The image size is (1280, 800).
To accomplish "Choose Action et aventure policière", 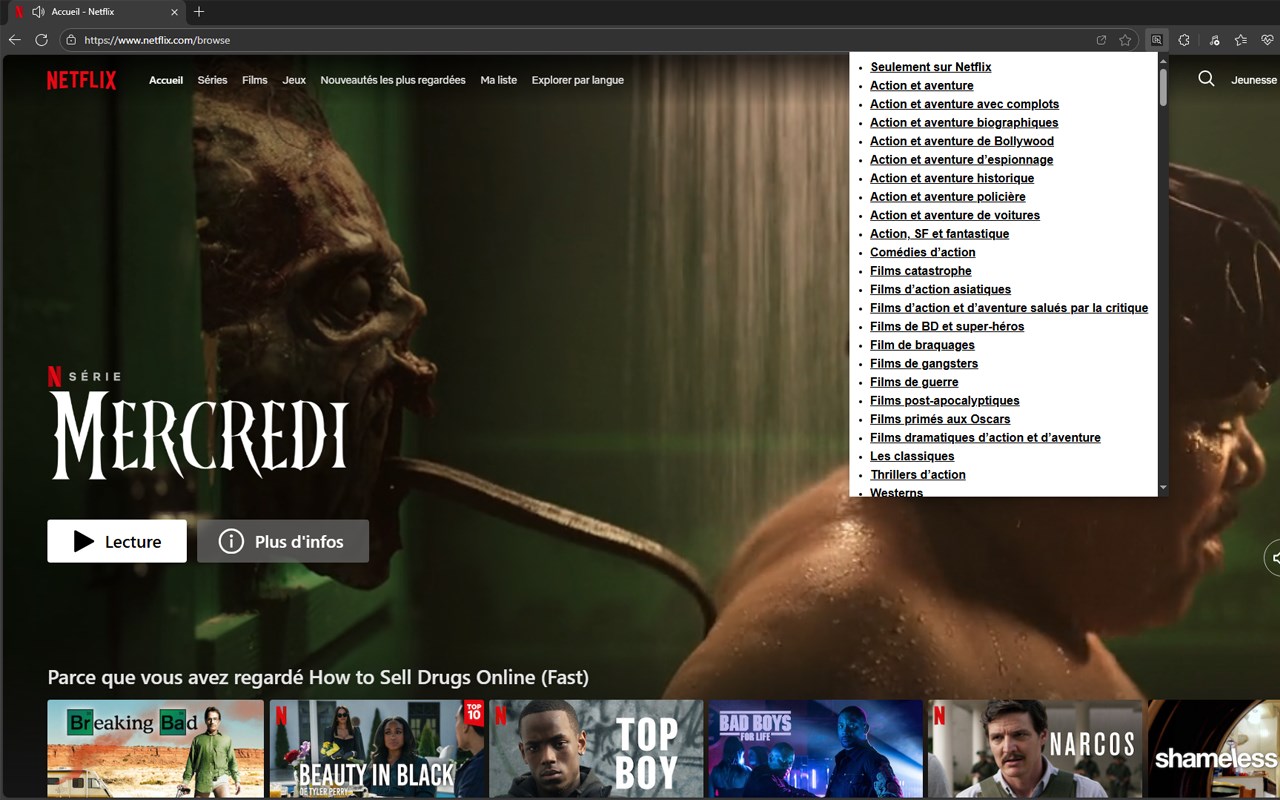I will [948, 196].
